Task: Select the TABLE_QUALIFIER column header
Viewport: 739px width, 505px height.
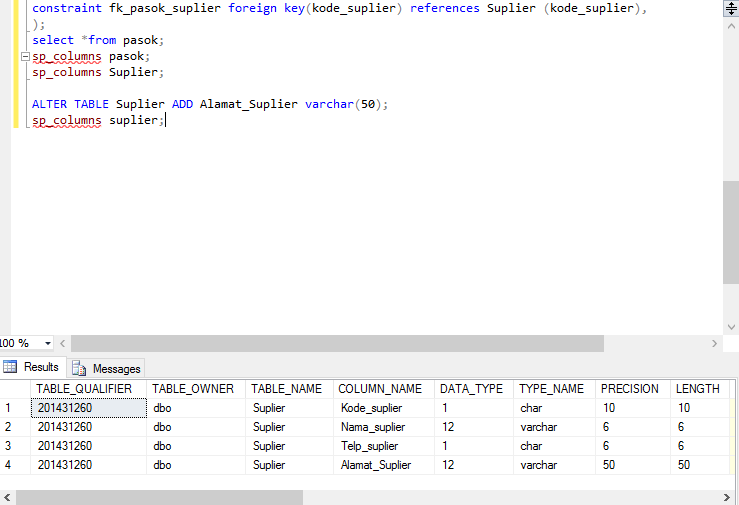Action: click(89, 389)
